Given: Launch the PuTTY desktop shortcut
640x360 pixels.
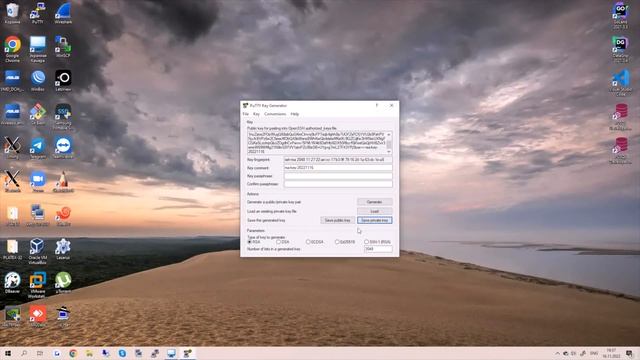Looking at the screenshot, I should coord(38,13).
